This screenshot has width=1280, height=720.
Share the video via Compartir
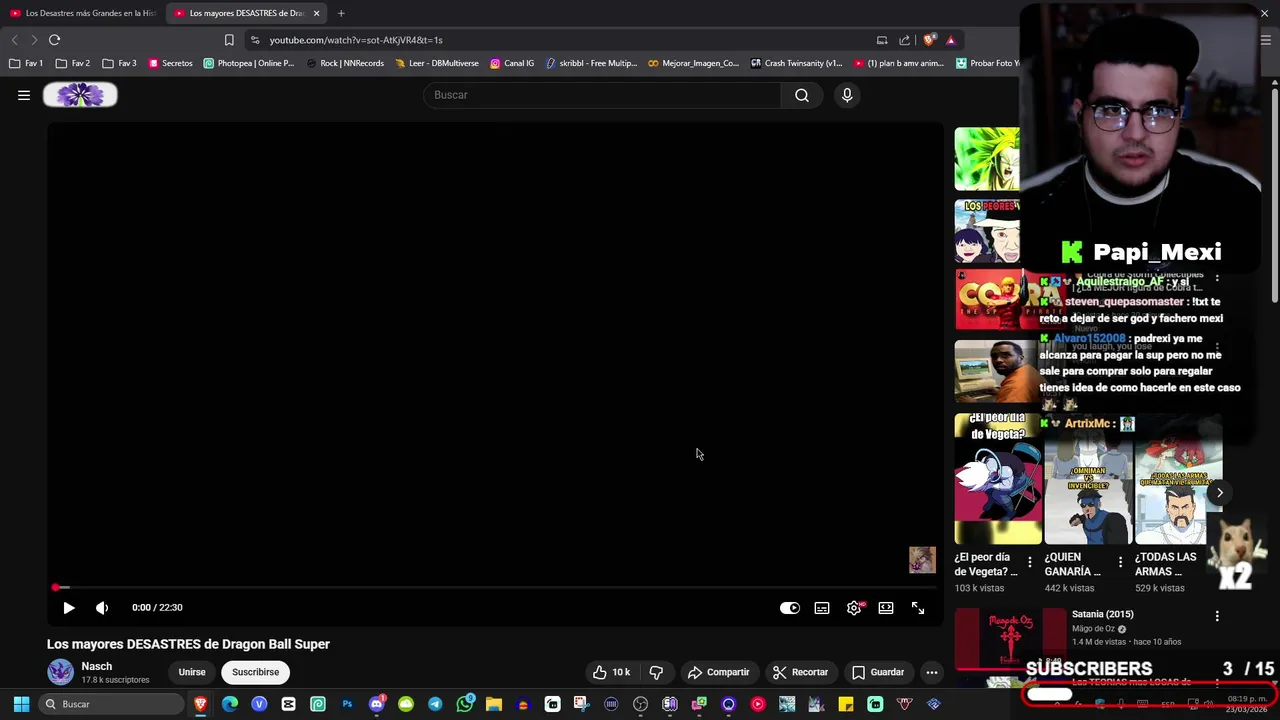point(718,672)
